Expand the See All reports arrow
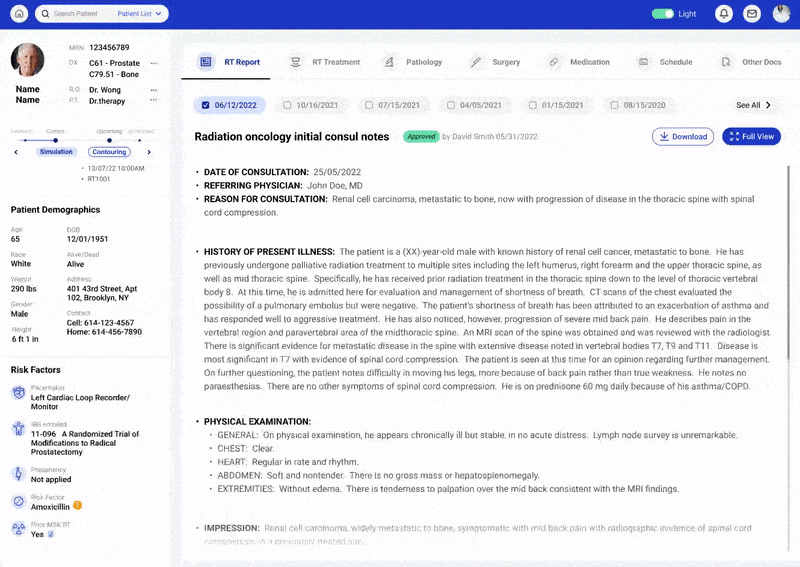The width and height of the screenshot is (800, 567). point(768,105)
